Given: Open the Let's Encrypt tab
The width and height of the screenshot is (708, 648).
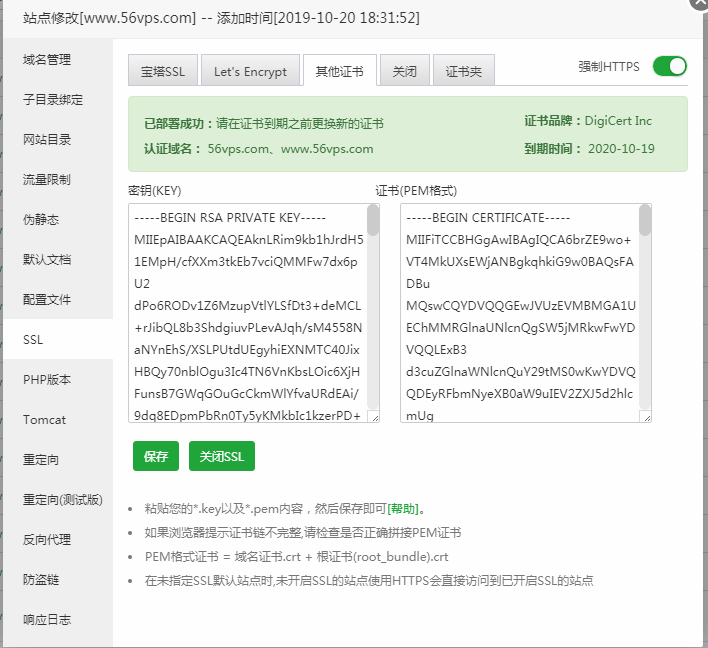Looking at the screenshot, I should coord(250,72).
